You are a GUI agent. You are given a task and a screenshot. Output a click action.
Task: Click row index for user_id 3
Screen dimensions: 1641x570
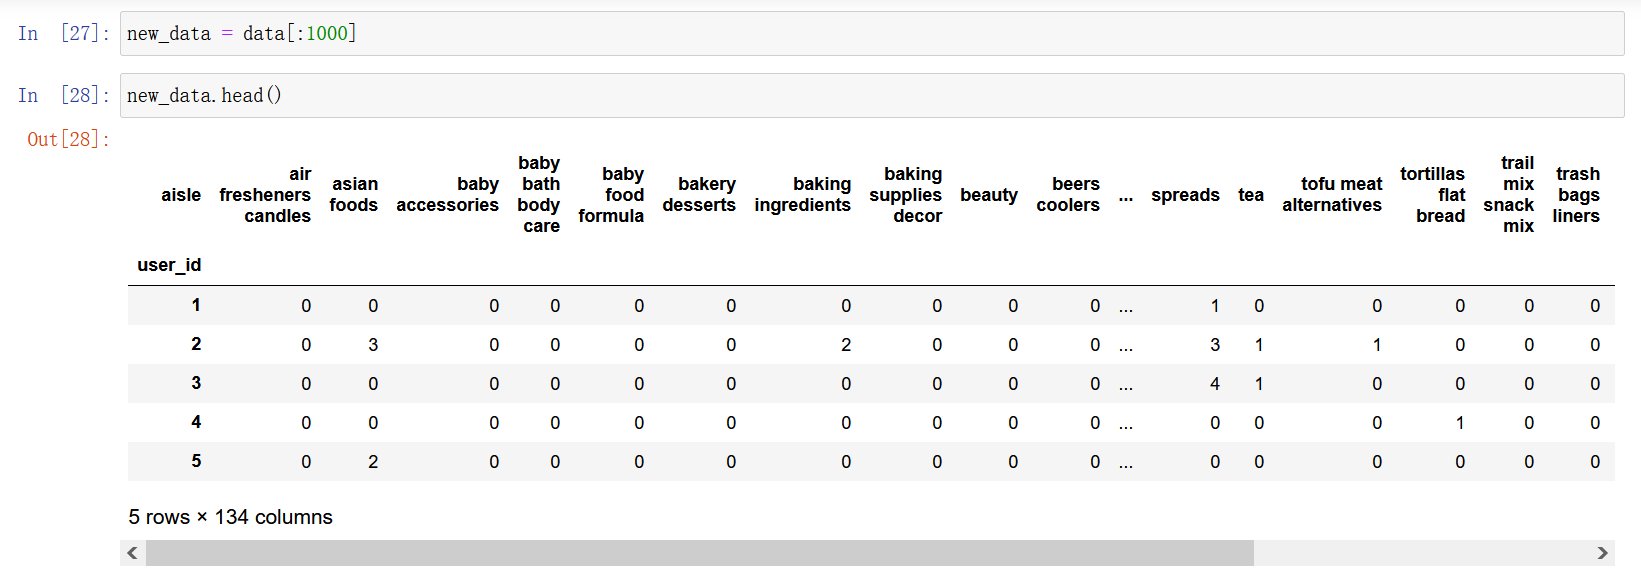pos(196,383)
